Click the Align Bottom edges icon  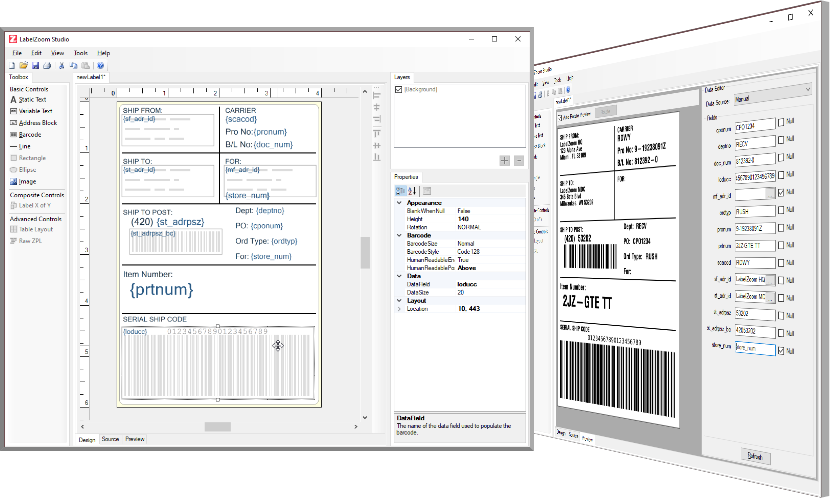pos(377,157)
